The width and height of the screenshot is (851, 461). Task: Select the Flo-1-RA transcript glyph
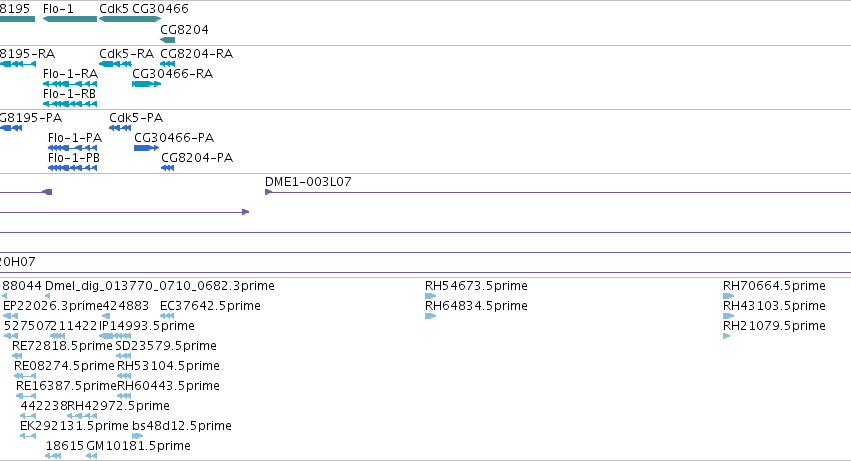point(70,84)
